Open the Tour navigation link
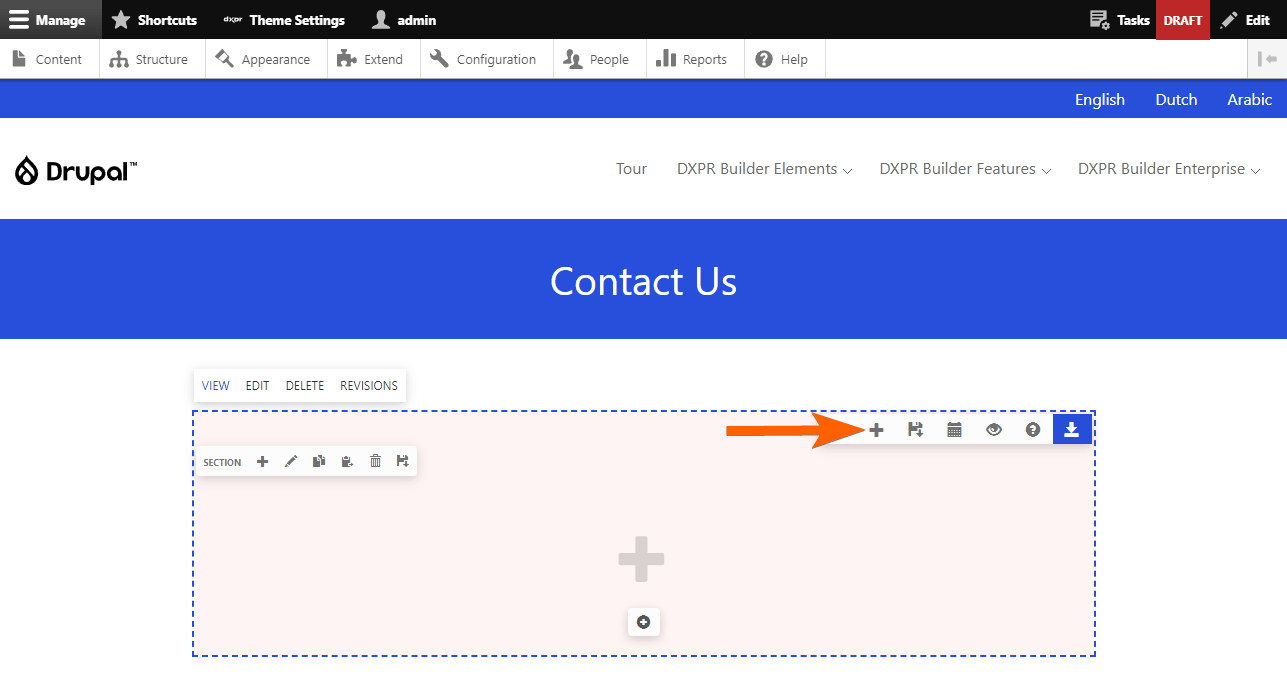Screen dimensions: 1287x681 (631, 169)
